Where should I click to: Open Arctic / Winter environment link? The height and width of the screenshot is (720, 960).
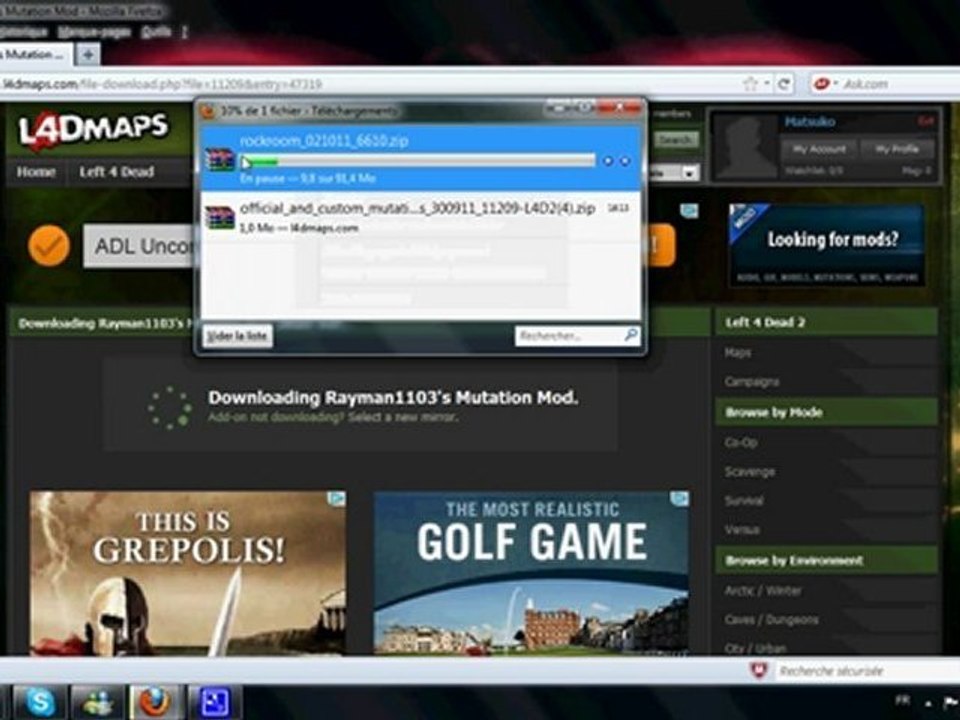click(763, 591)
